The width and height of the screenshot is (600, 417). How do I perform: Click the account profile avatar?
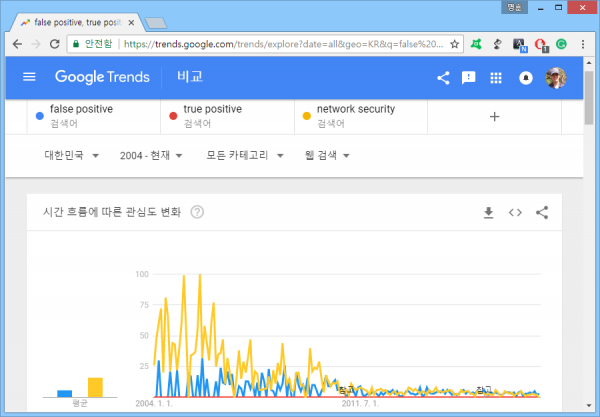coord(556,78)
